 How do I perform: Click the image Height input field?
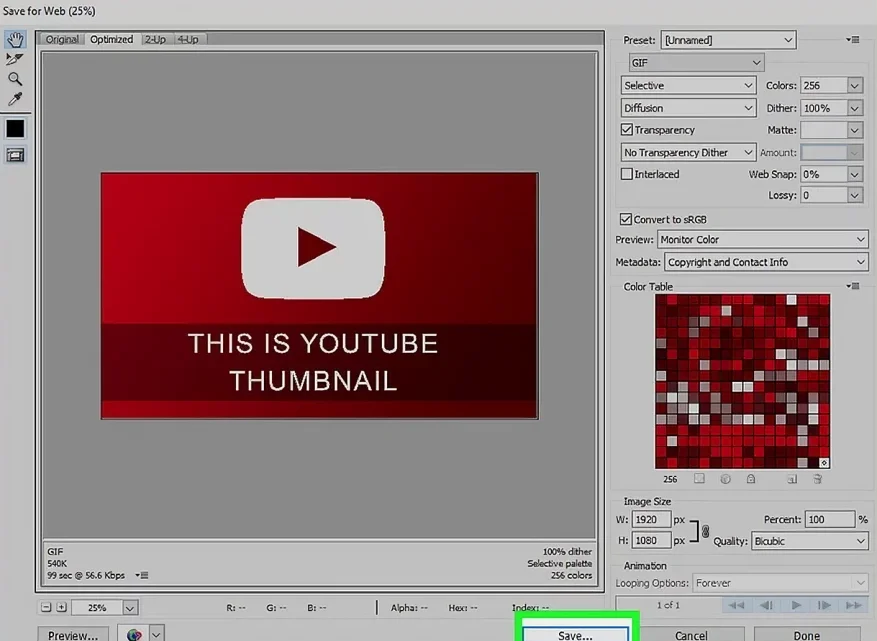[x=651, y=540]
